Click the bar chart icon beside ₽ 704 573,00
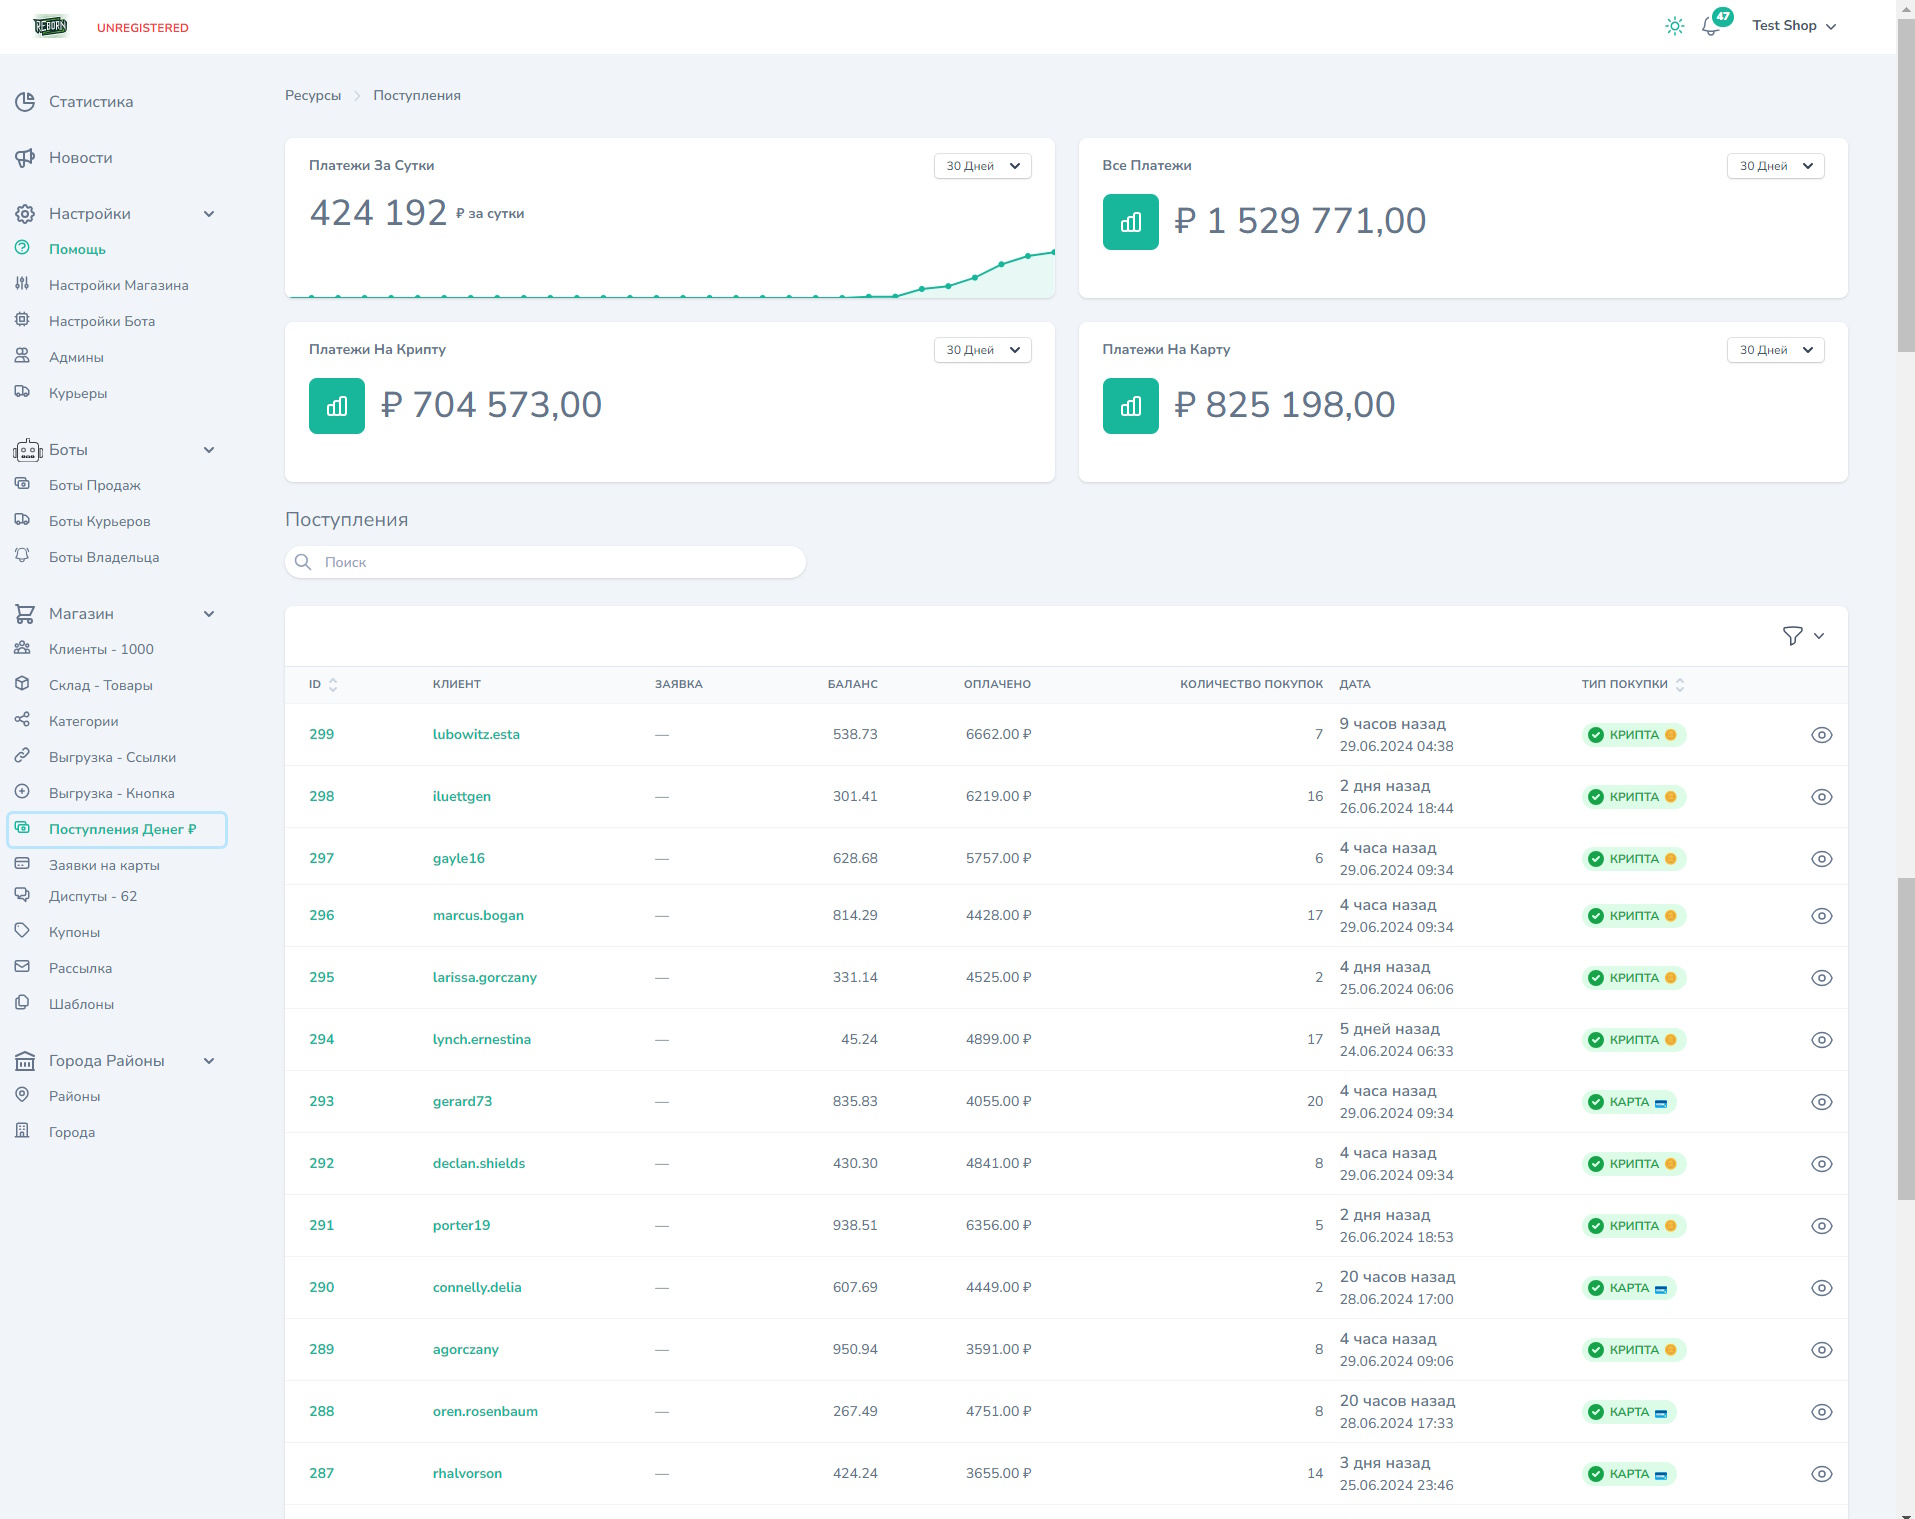This screenshot has height=1519, width=1915. (x=337, y=406)
